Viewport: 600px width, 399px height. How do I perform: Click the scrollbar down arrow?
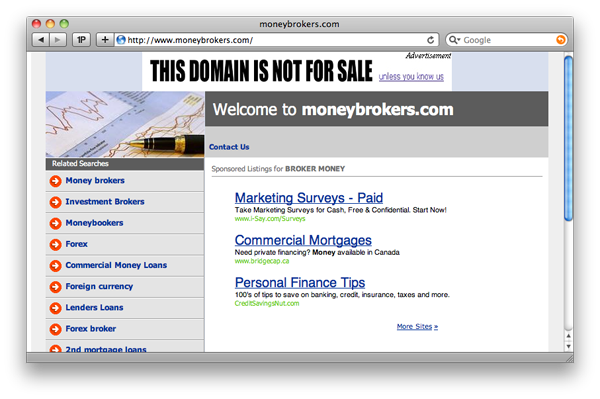click(x=569, y=346)
